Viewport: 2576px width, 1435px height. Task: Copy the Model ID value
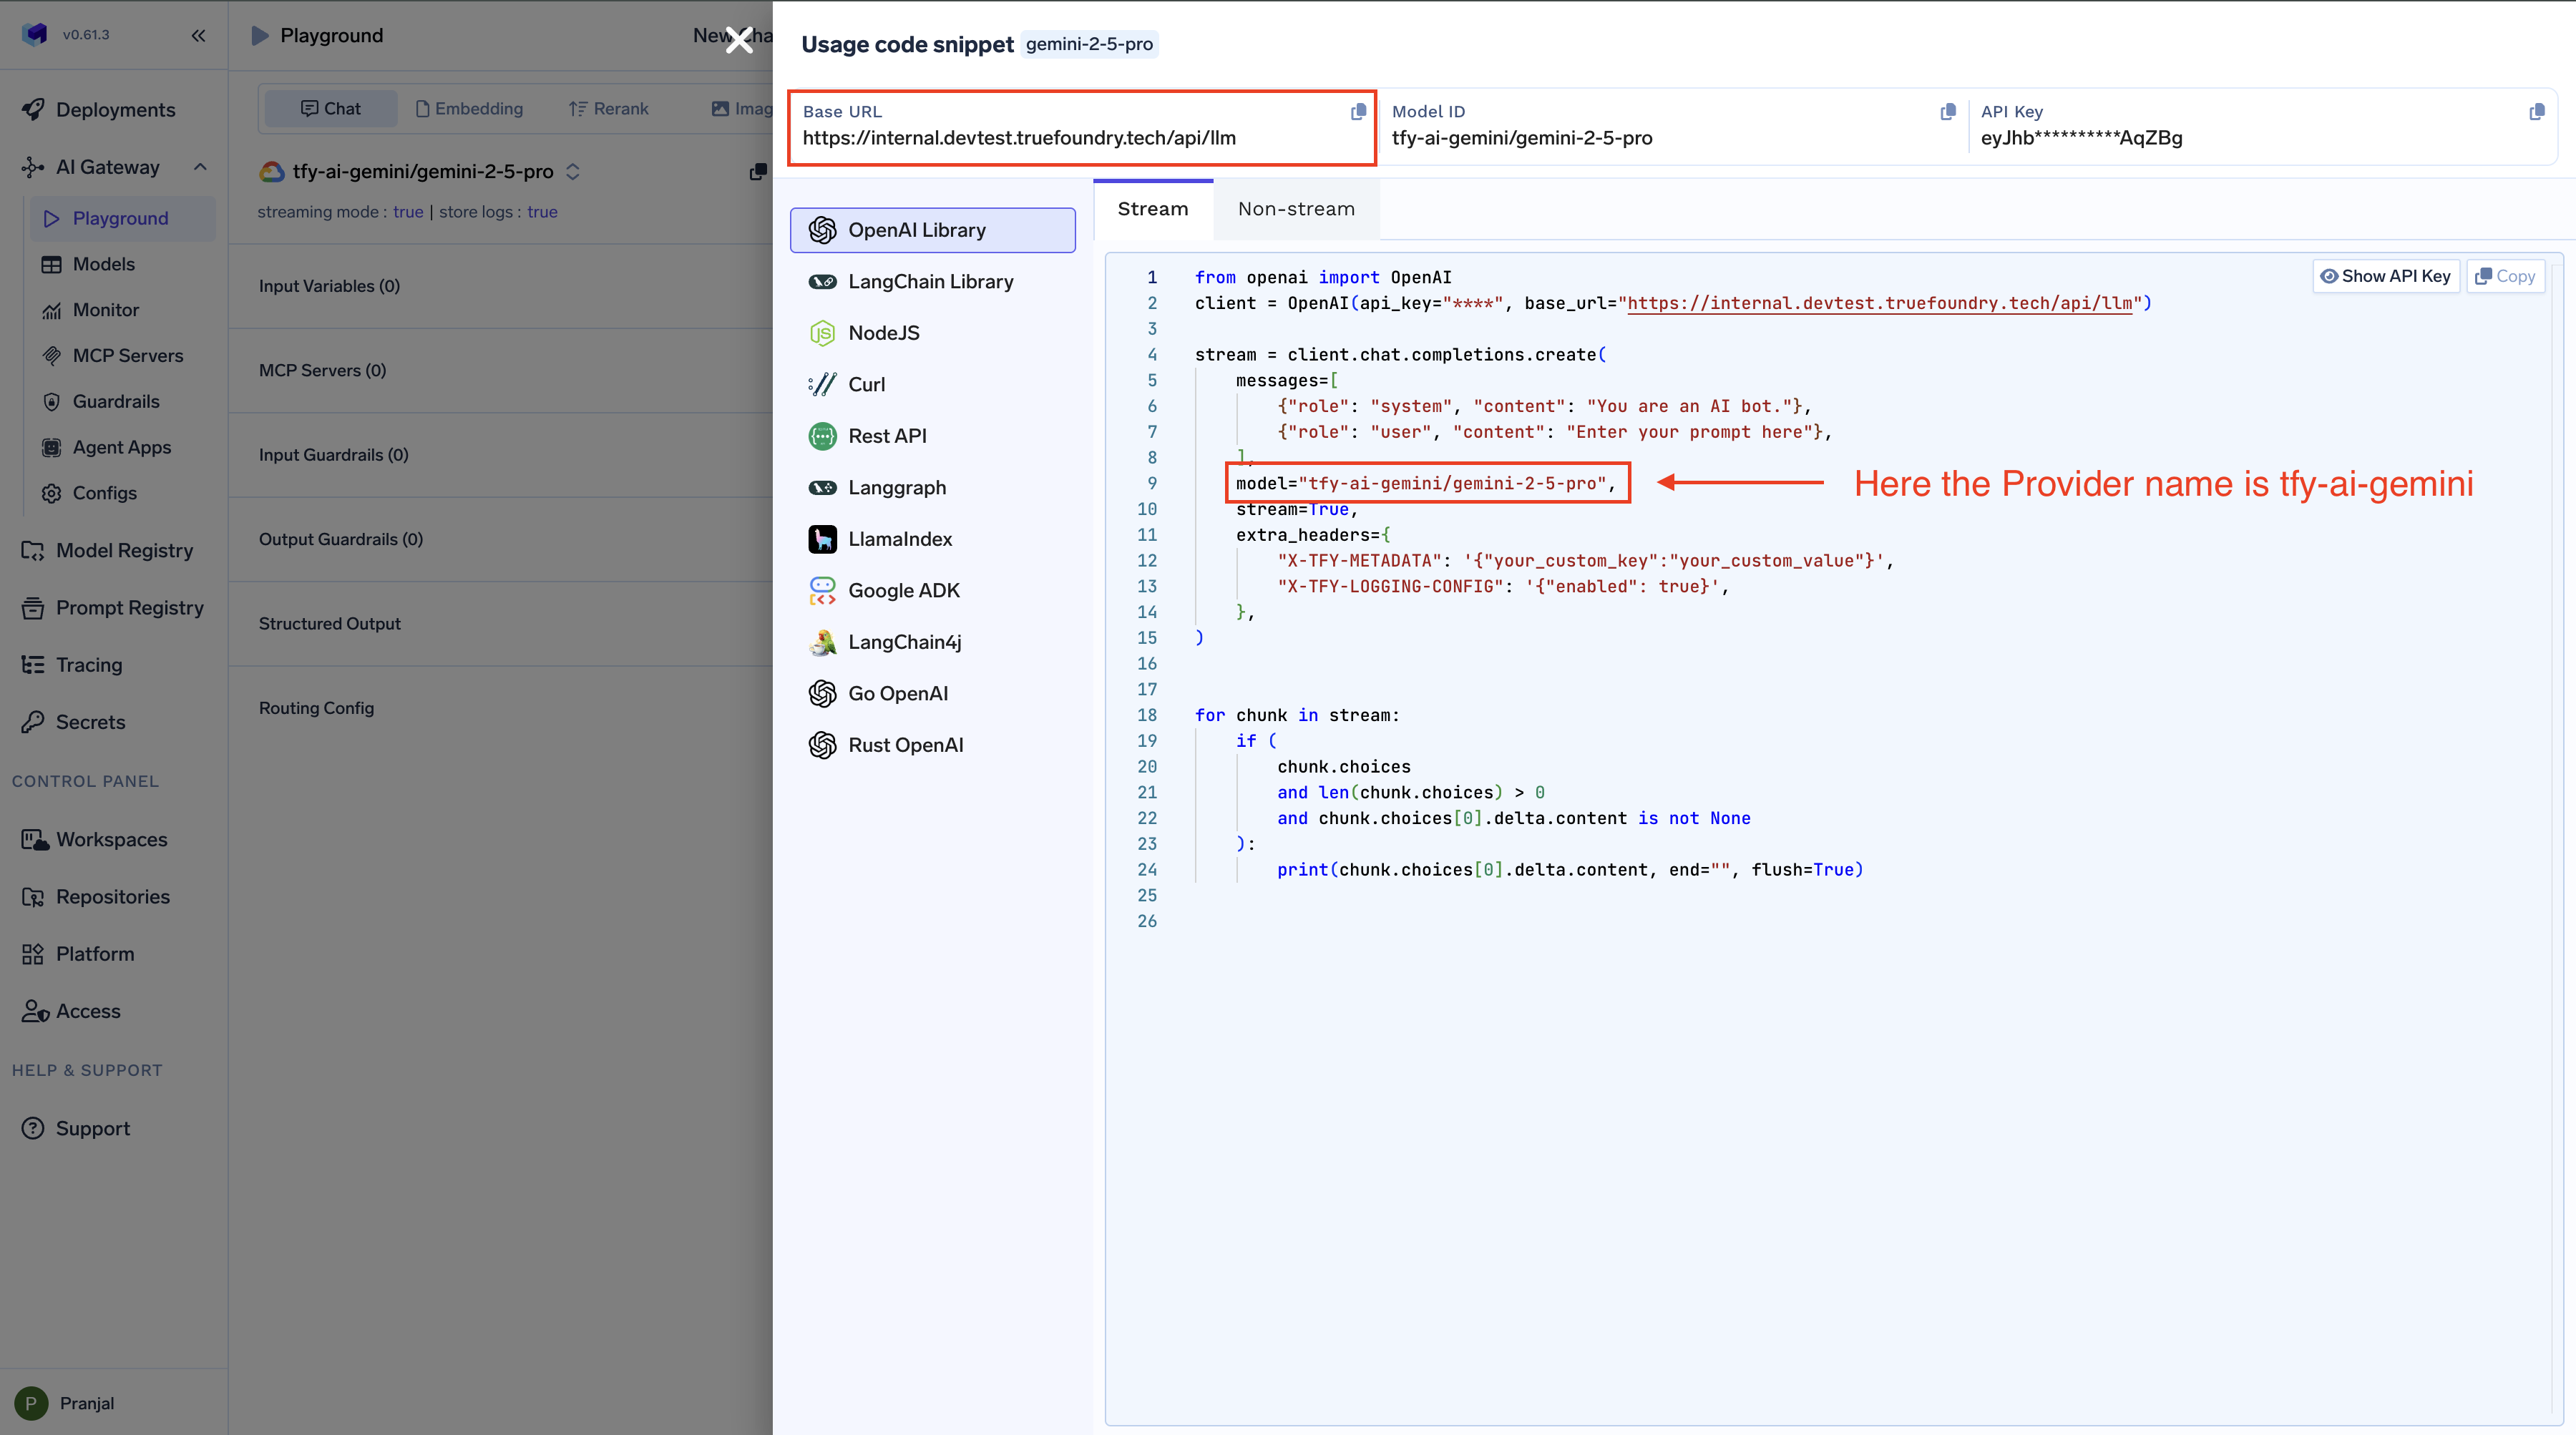1948,112
